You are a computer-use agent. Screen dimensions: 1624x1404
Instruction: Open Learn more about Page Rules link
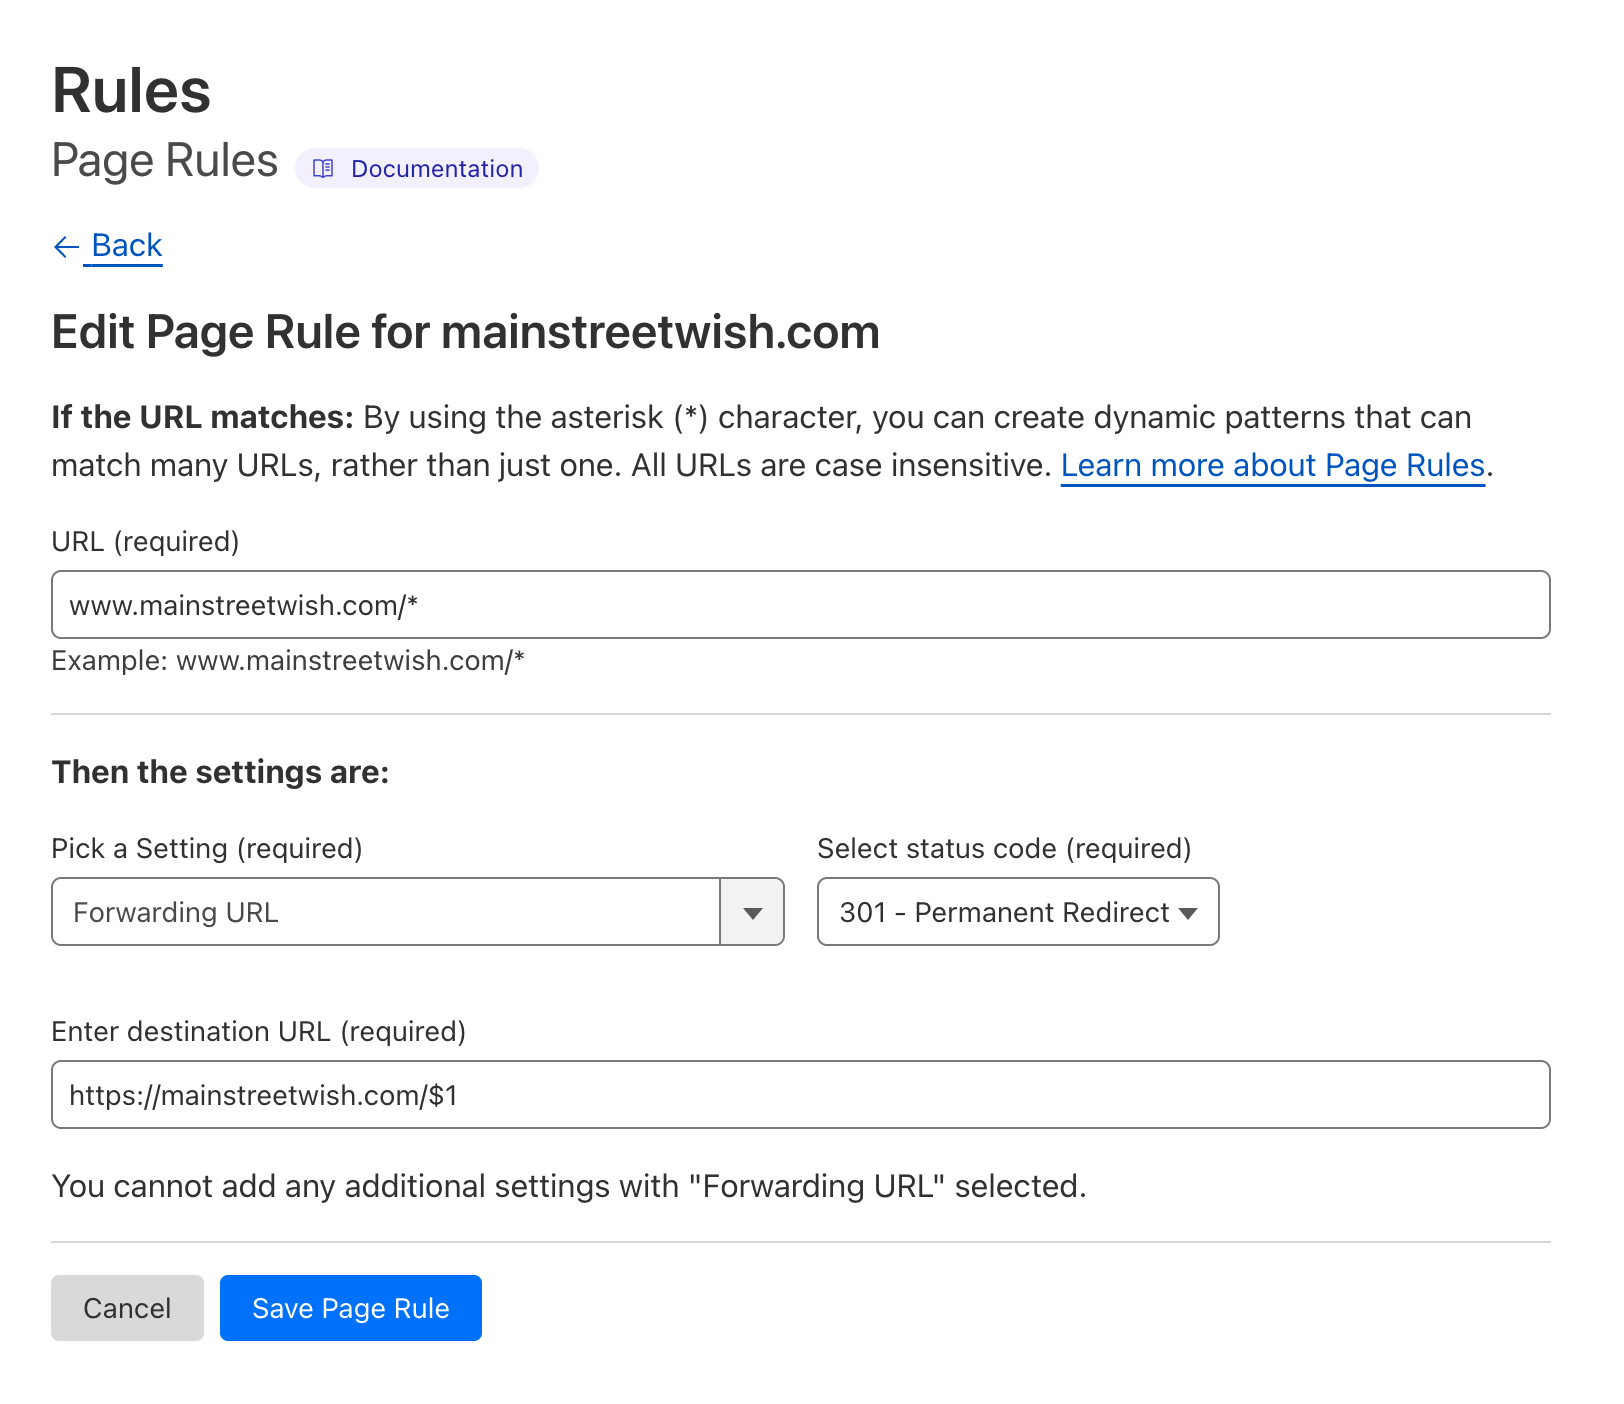pos(1272,466)
